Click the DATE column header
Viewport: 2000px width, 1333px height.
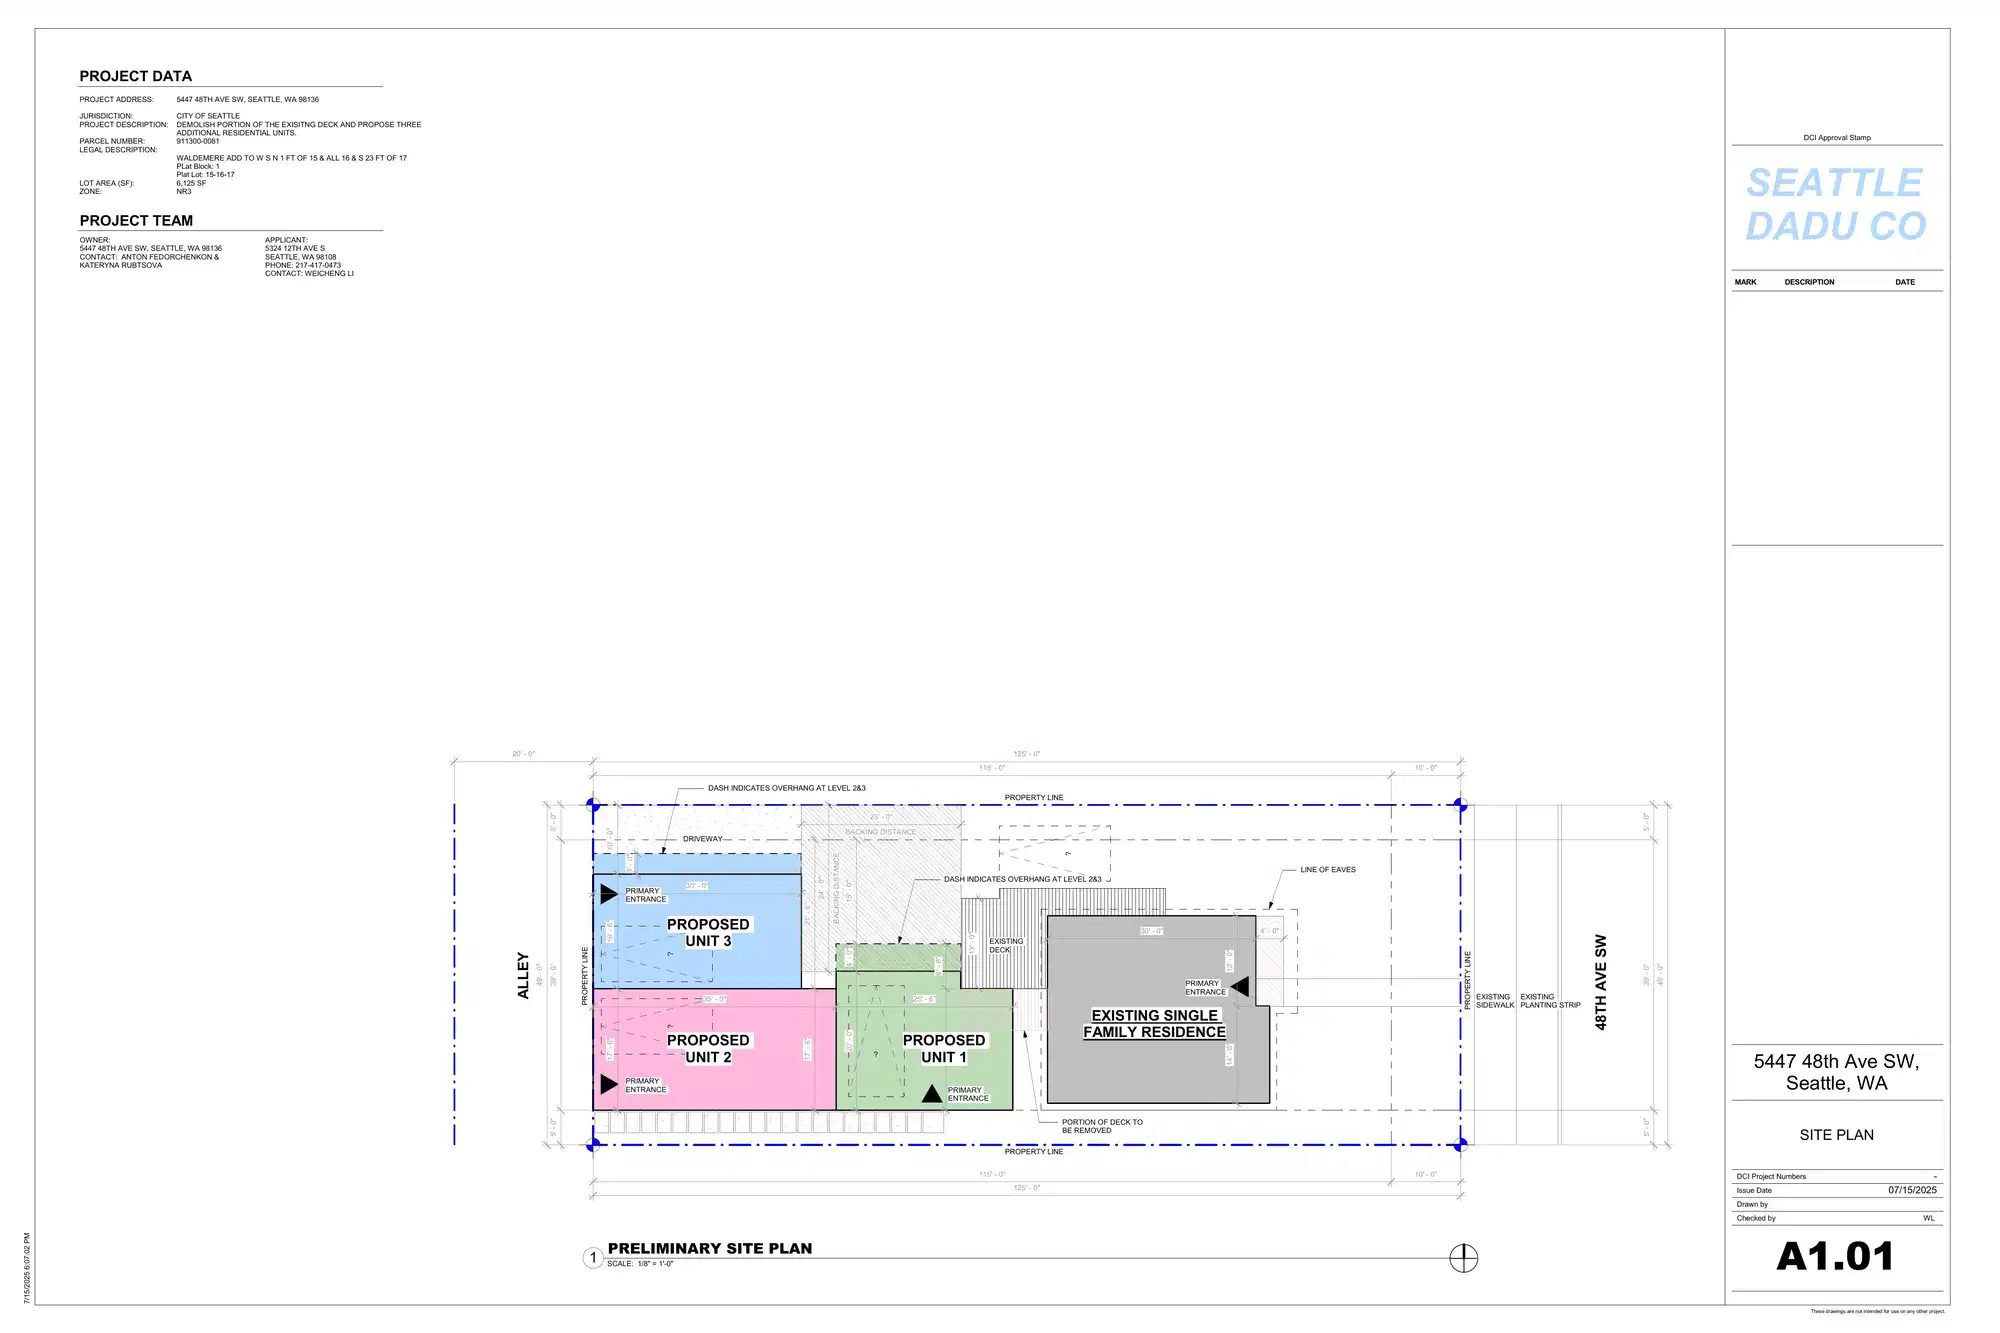[x=1905, y=282]
